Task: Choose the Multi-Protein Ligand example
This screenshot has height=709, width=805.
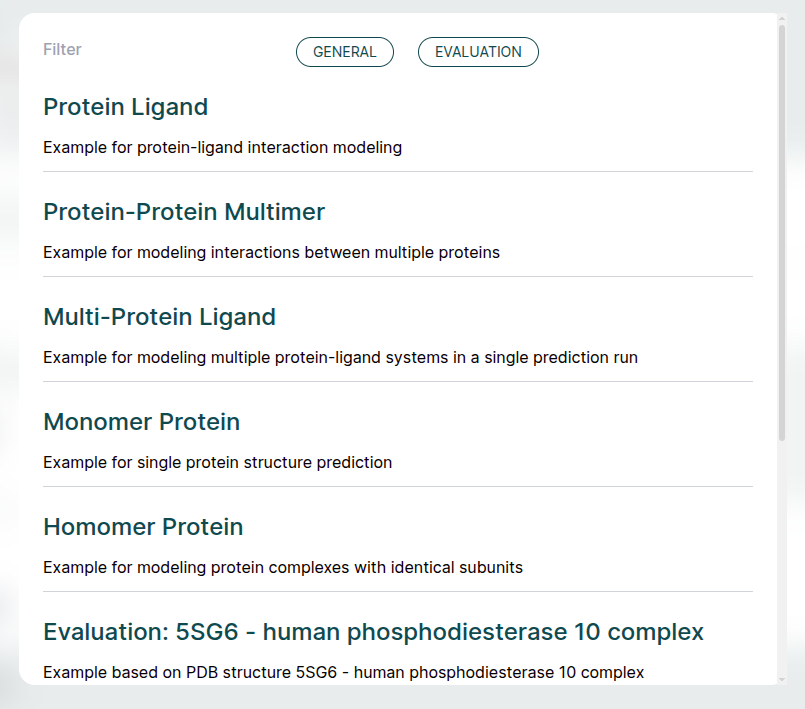Action: (x=159, y=317)
